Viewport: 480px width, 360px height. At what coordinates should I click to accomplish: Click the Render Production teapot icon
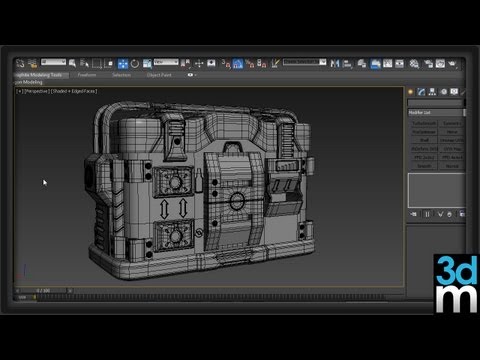click(452, 63)
